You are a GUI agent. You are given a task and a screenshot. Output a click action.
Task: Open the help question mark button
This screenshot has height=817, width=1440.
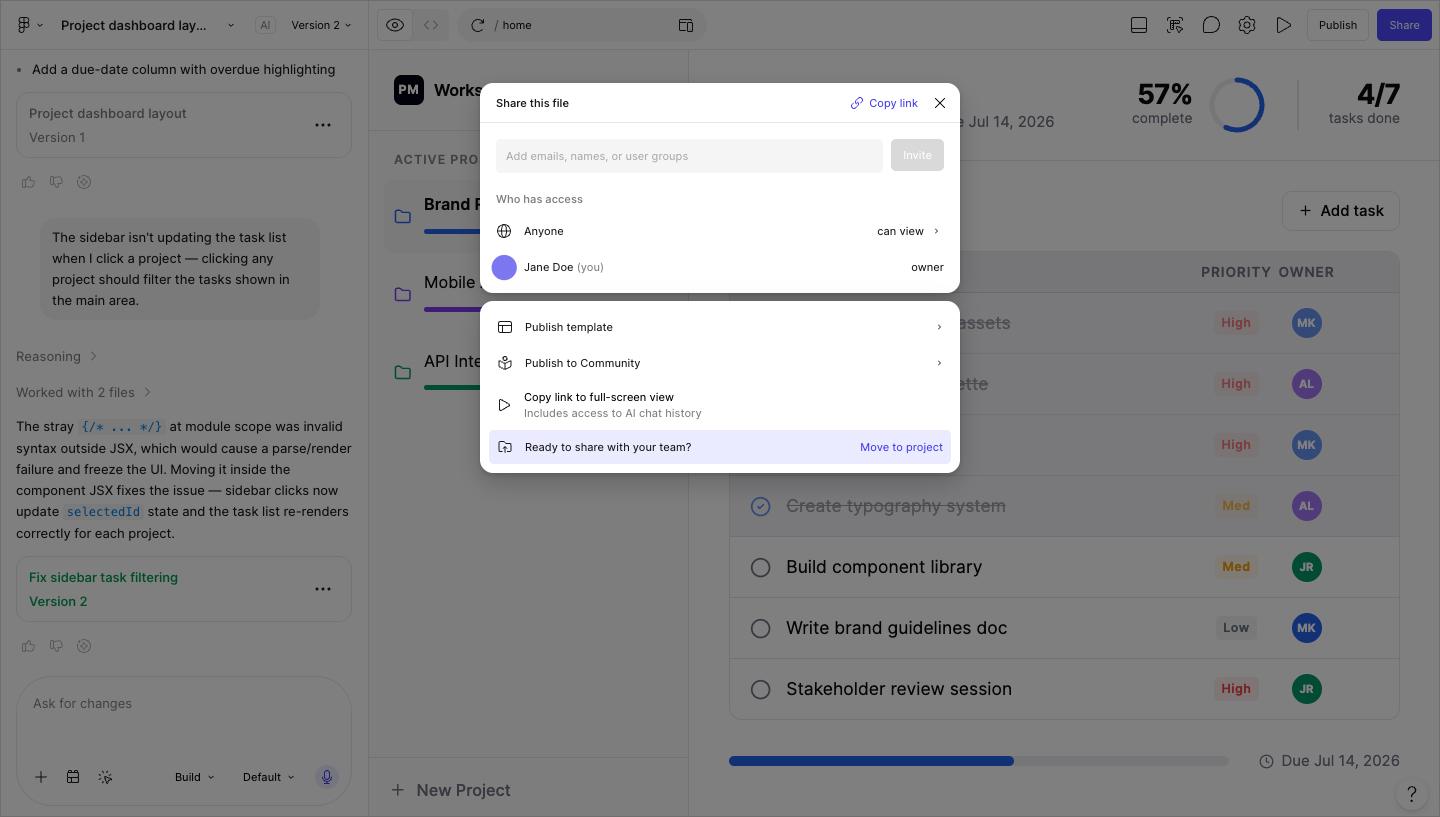(1411, 794)
